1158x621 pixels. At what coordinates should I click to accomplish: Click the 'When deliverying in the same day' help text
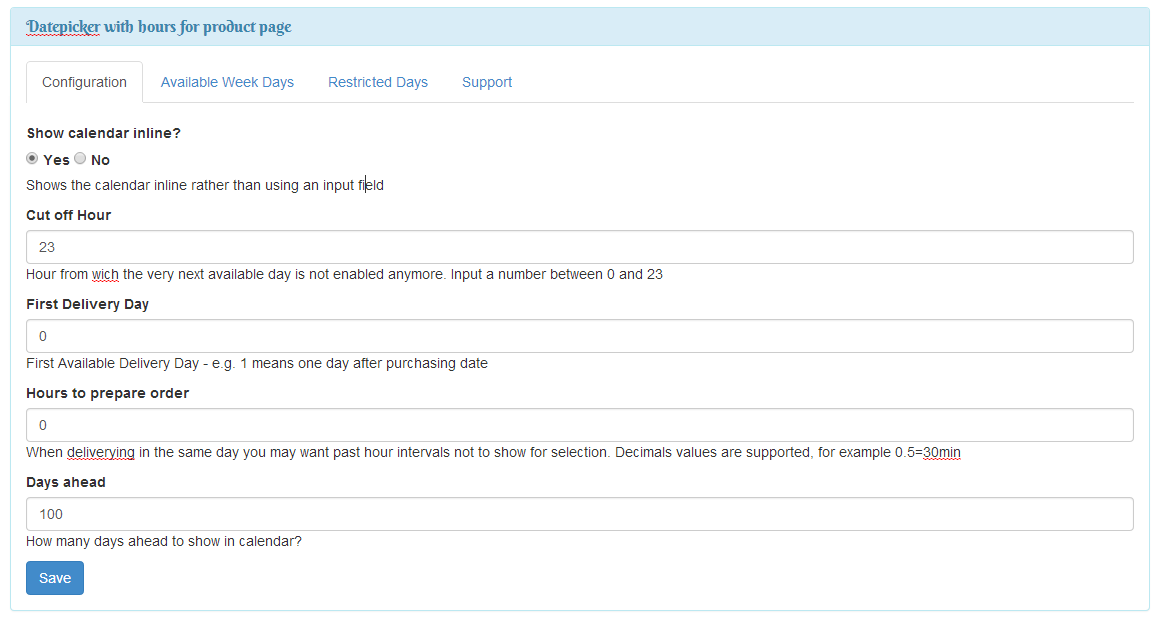[493, 452]
